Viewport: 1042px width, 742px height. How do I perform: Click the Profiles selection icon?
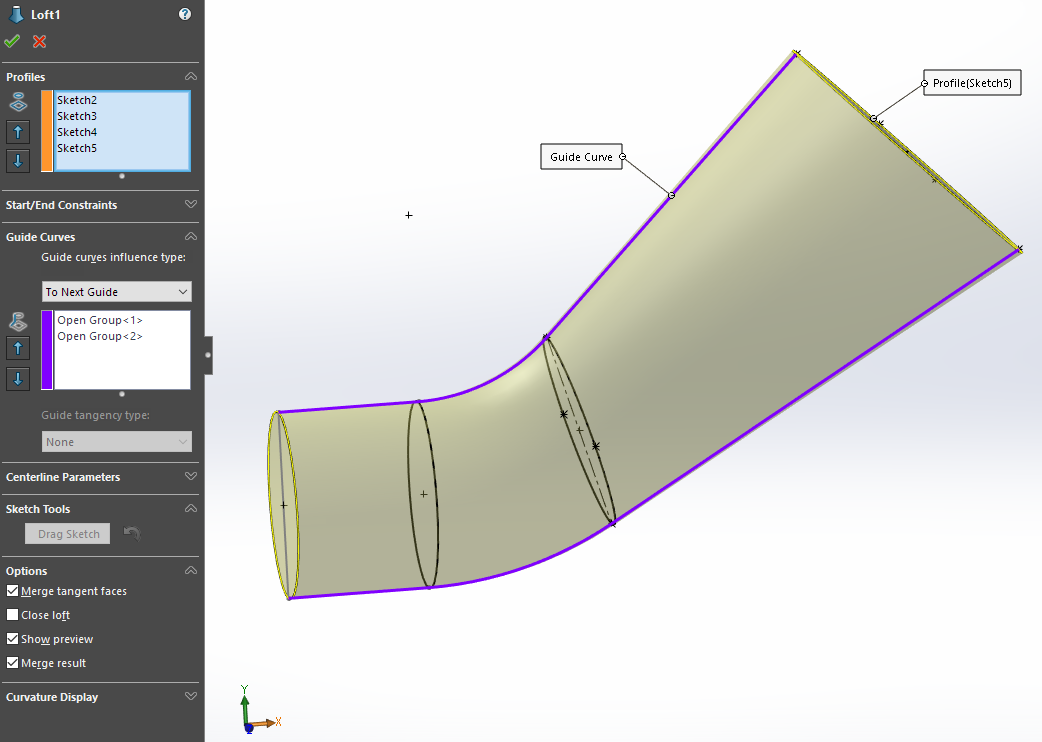pos(17,101)
